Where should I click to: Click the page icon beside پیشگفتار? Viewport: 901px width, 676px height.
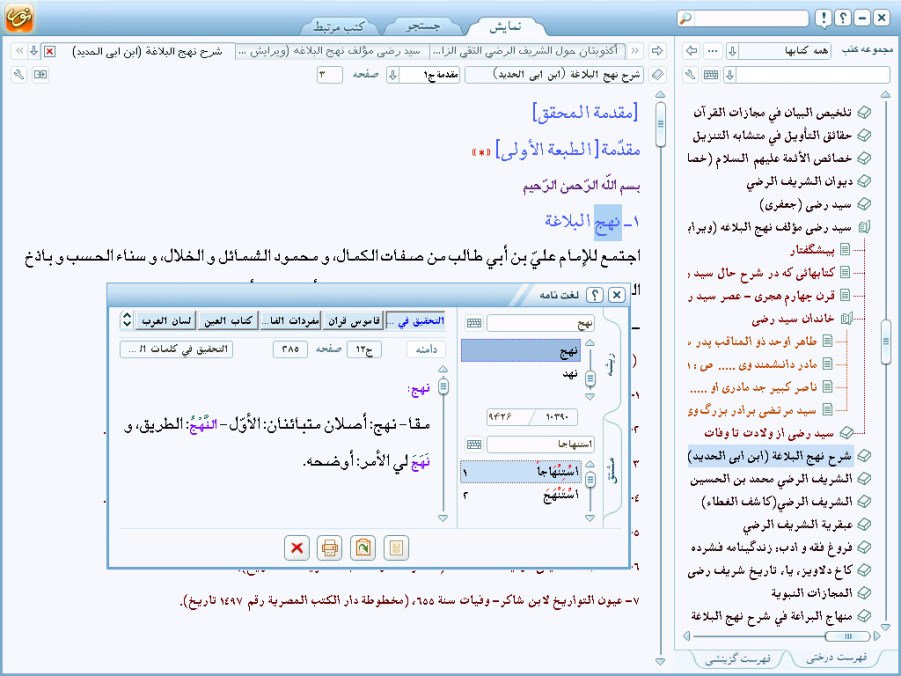point(845,249)
